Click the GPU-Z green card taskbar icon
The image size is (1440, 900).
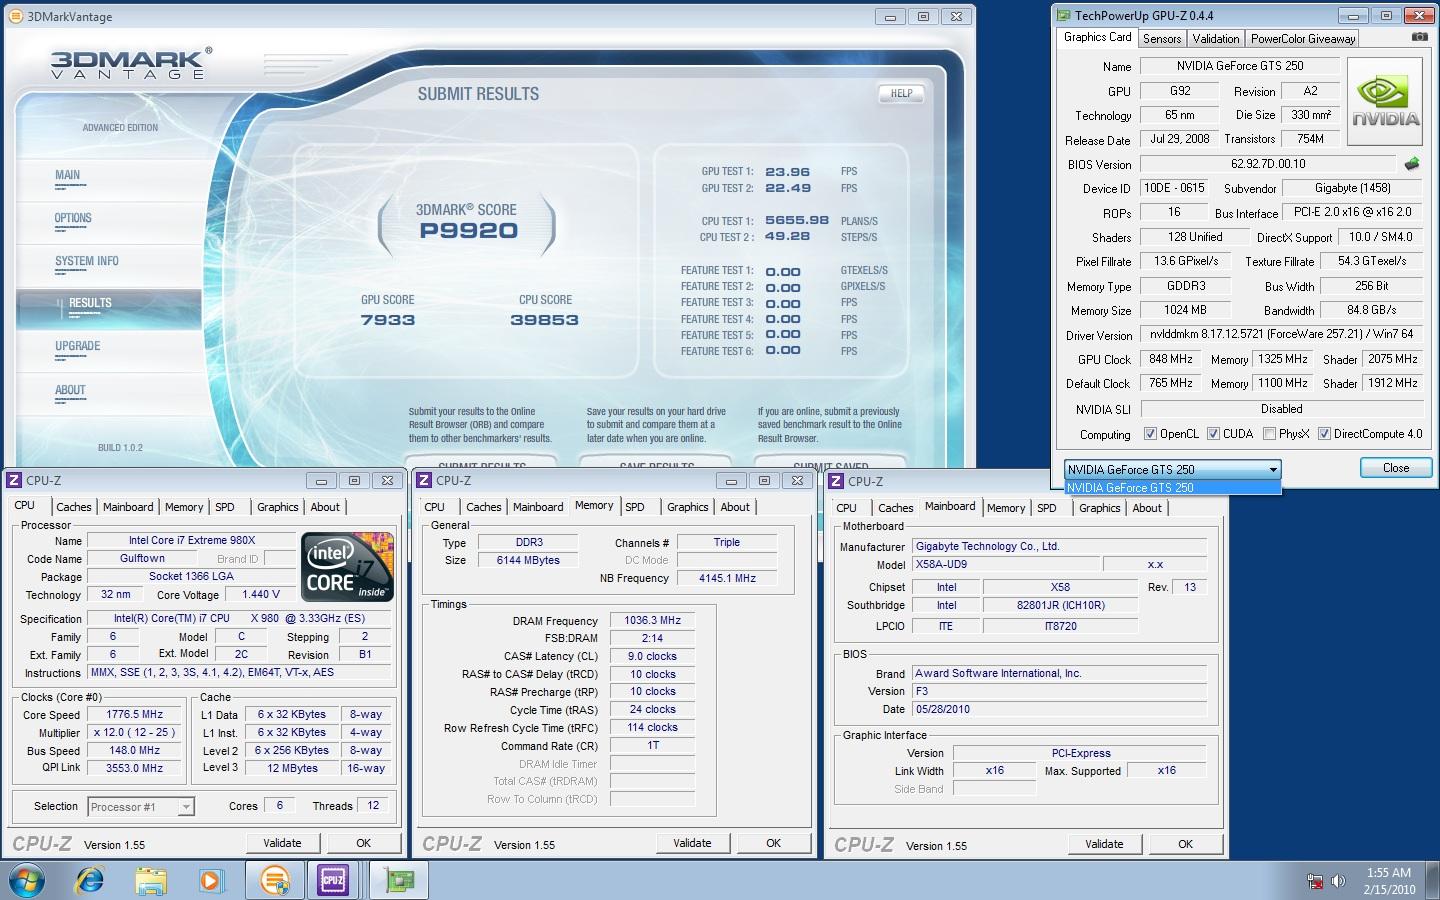pyautogui.click(x=399, y=880)
